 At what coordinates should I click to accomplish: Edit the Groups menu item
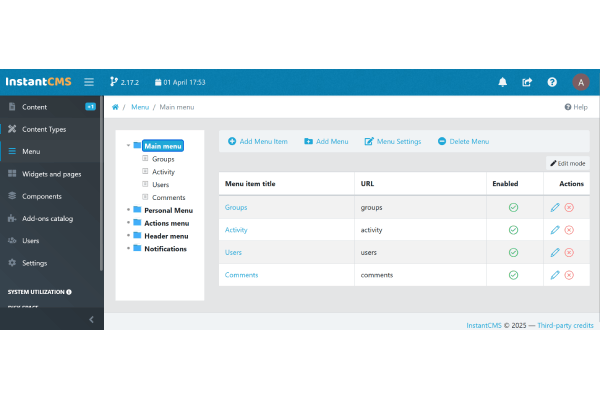[555, 207]
